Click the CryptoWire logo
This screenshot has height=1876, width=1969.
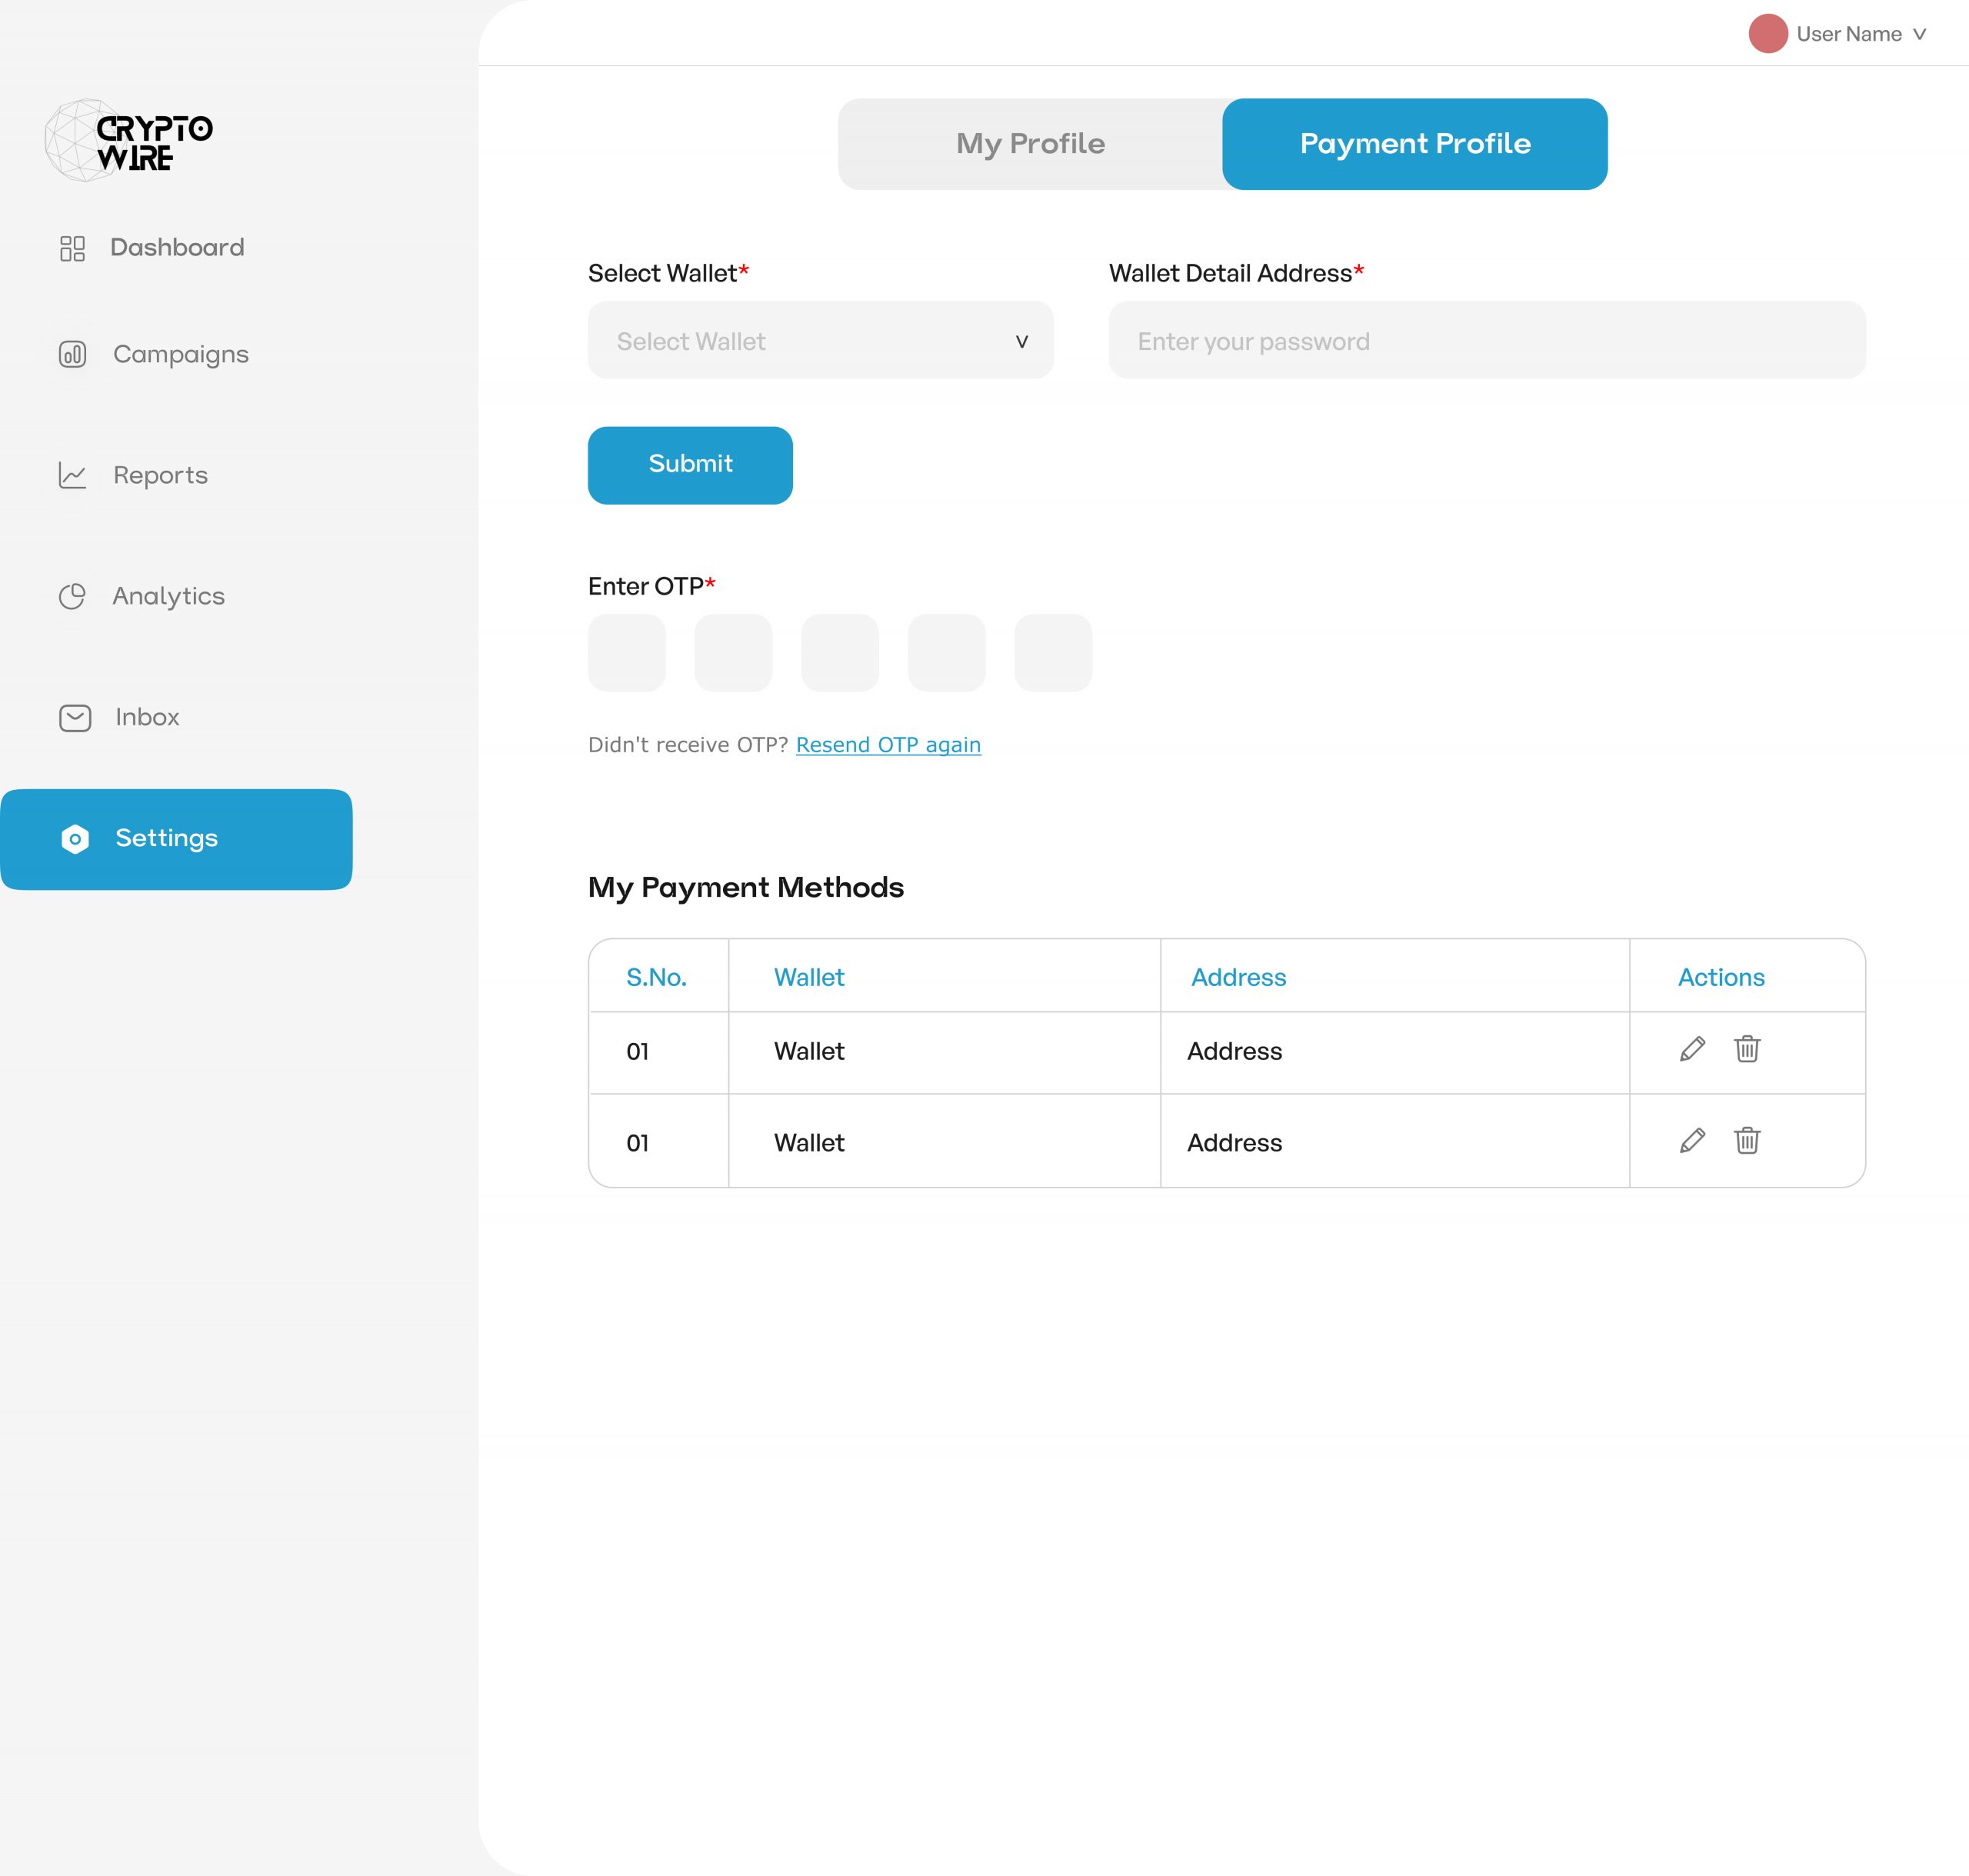point(128,140)
